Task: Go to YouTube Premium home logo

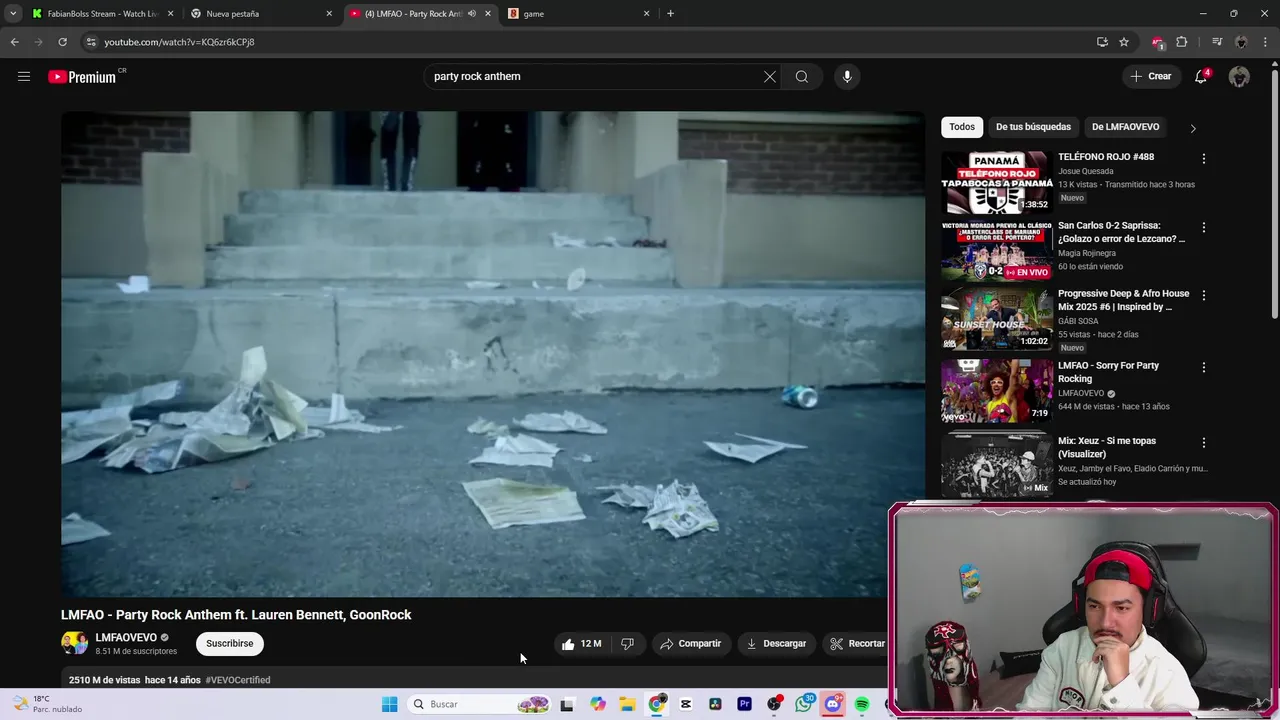Action: (83, 77)
